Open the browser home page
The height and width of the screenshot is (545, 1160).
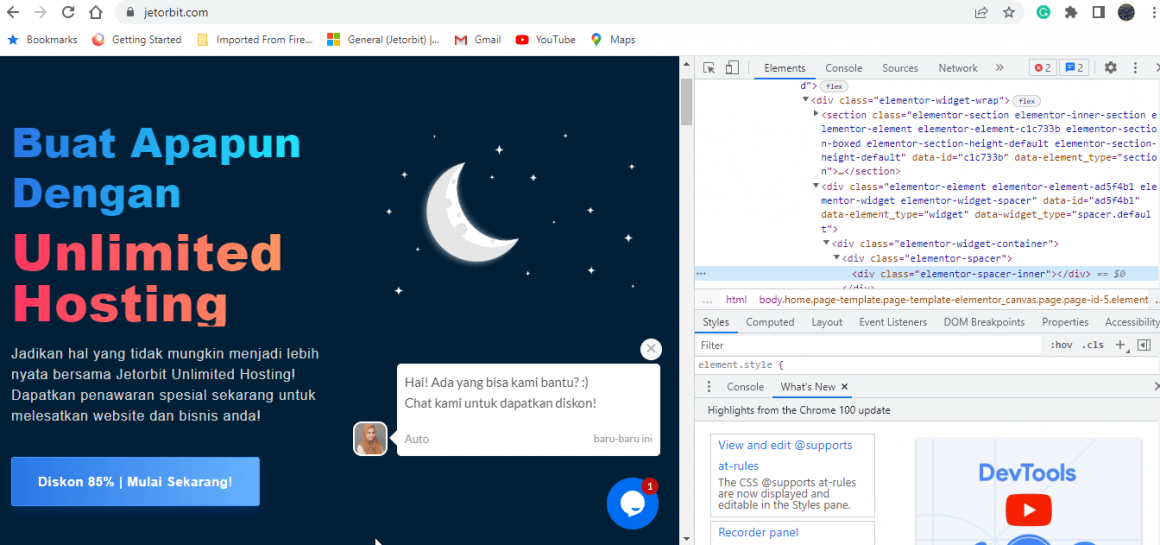pos(95,12)
